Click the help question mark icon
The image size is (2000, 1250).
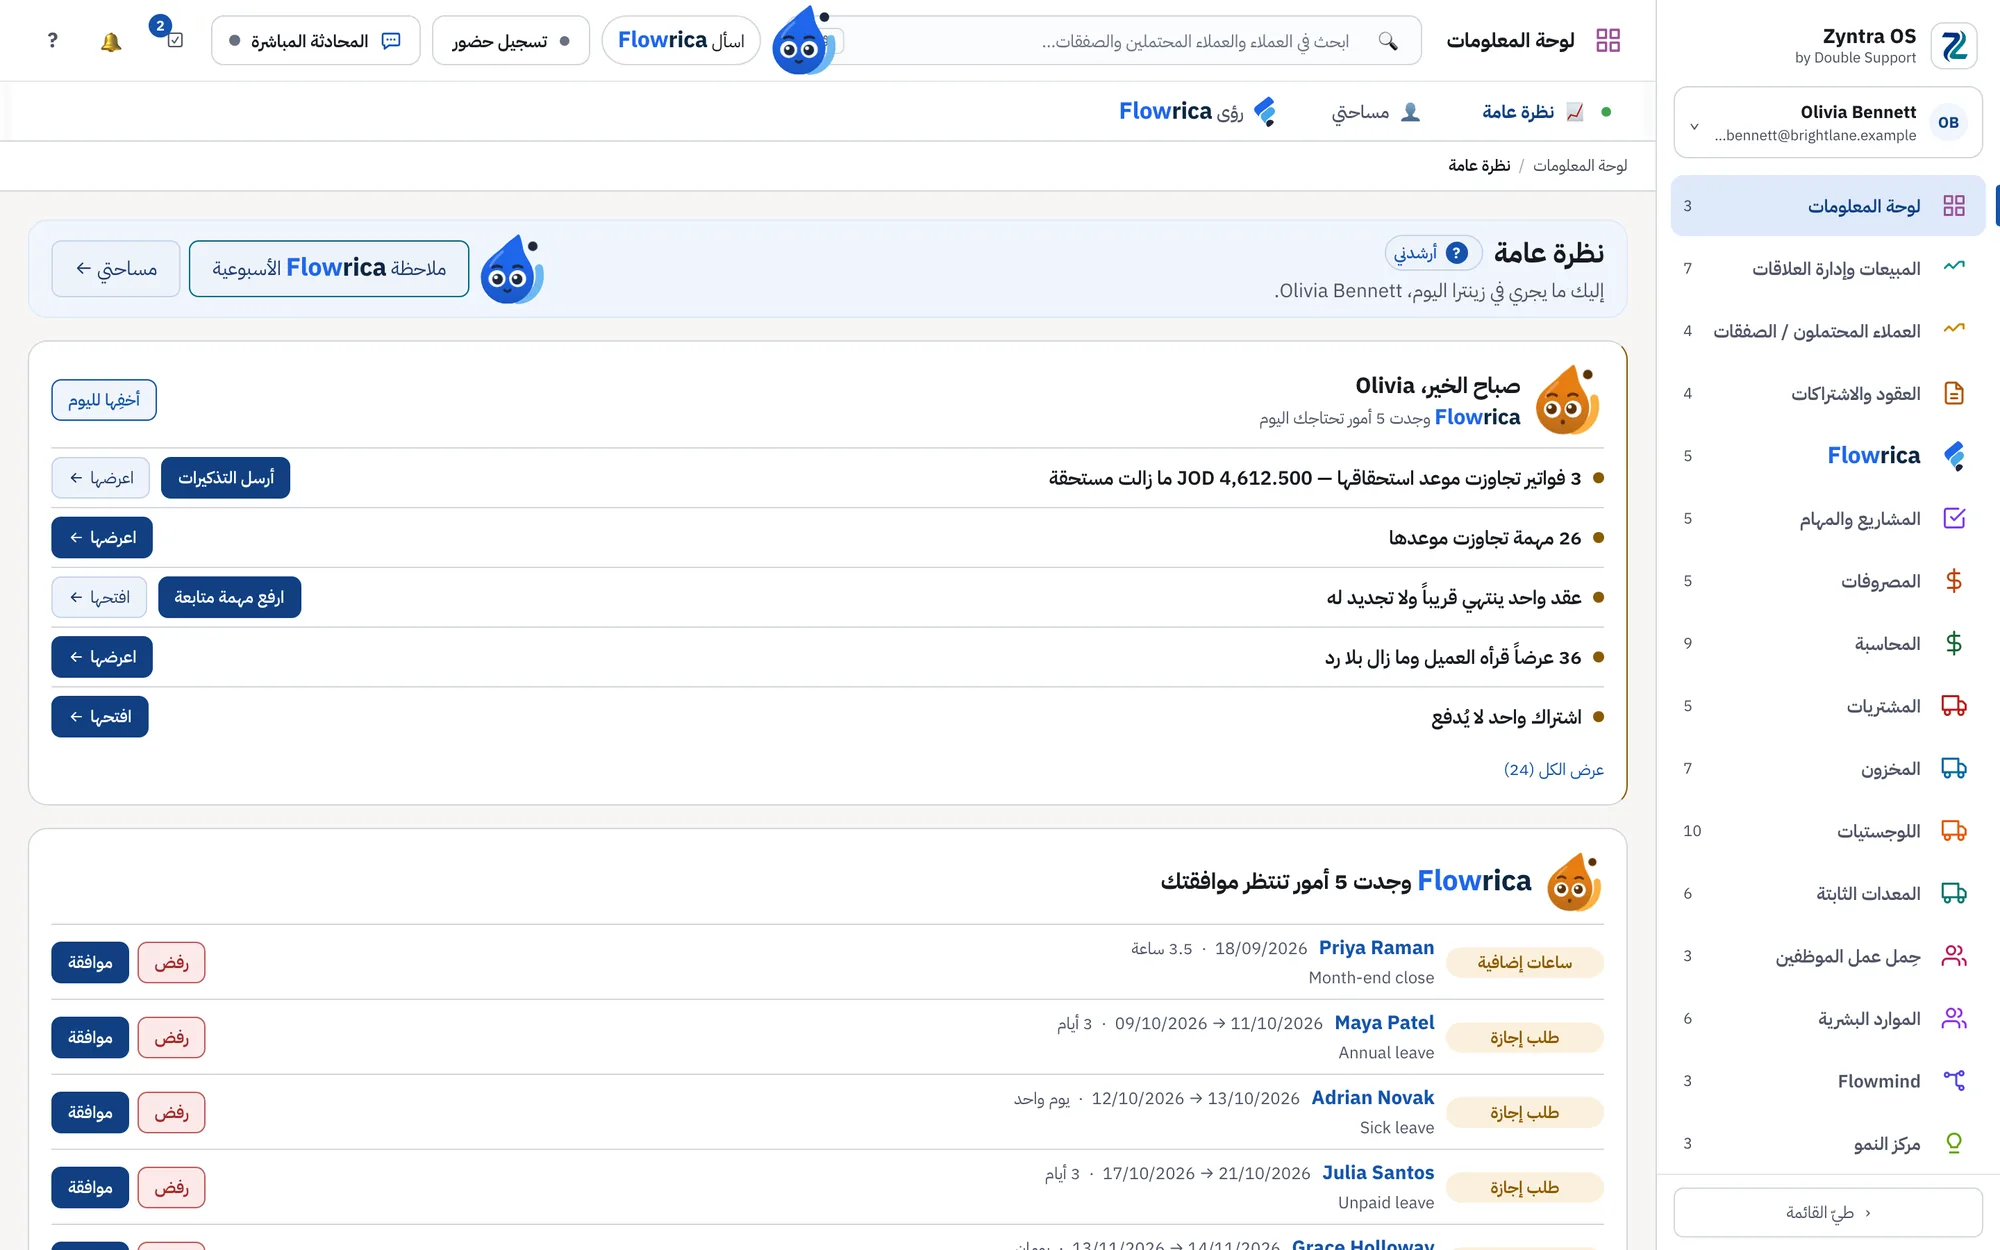[x=53, y=41]
